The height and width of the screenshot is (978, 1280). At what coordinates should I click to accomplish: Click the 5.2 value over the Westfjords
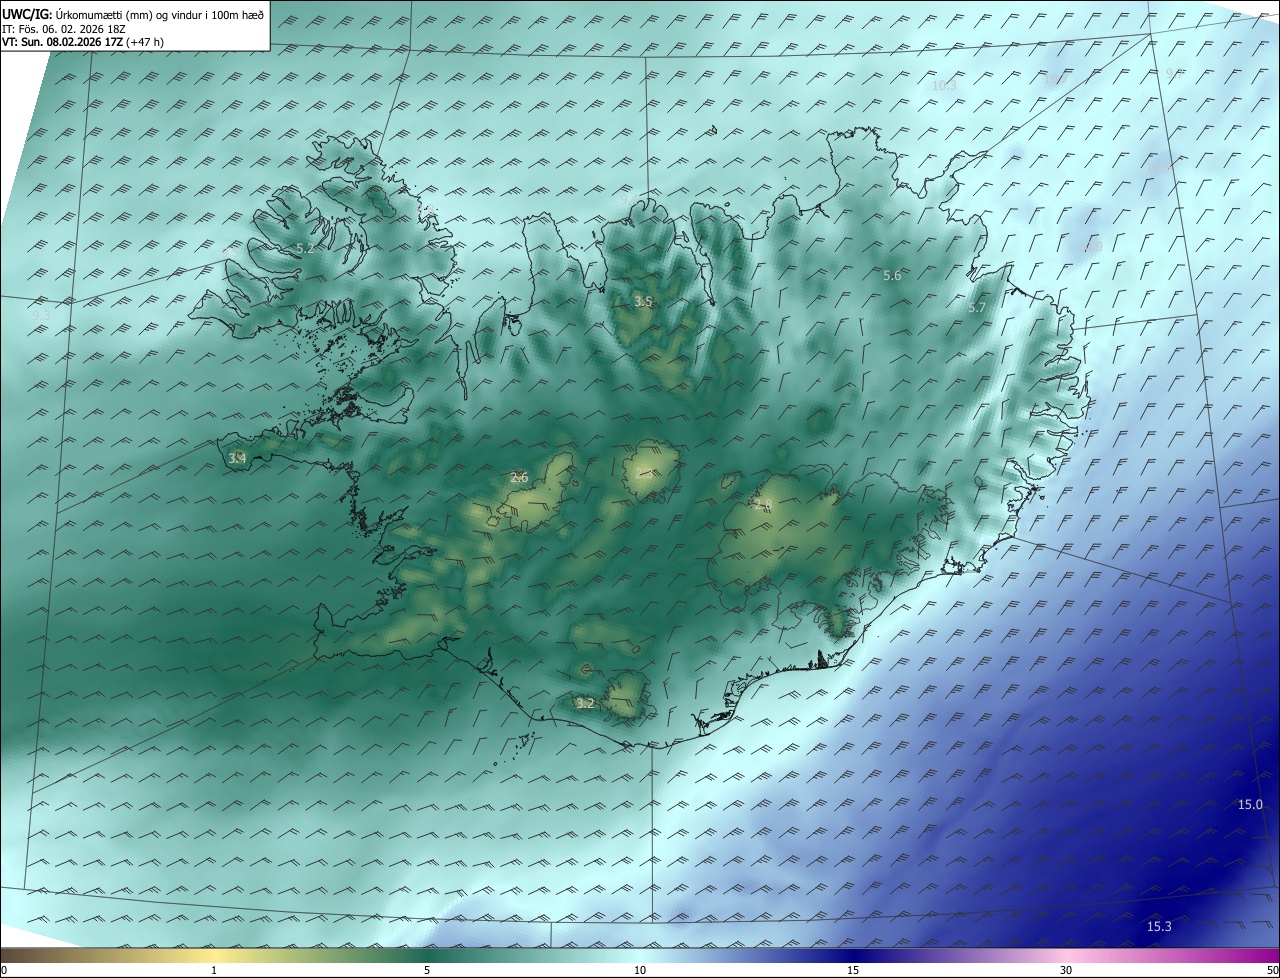pos(305,248)
